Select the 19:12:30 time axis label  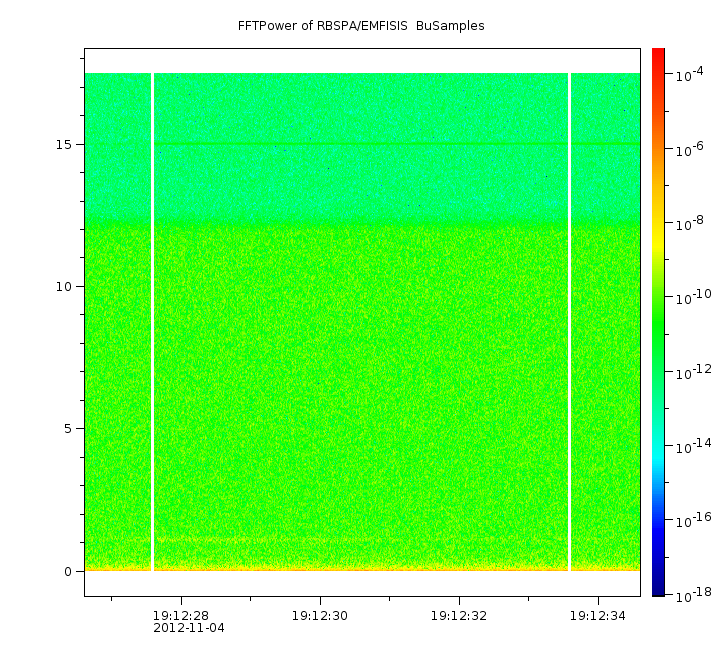[x=320, y=615]
